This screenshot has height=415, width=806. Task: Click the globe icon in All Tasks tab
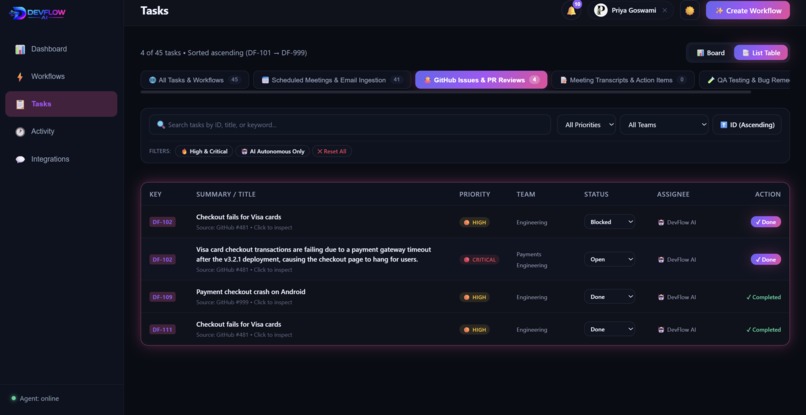click(x=152, y=80)
